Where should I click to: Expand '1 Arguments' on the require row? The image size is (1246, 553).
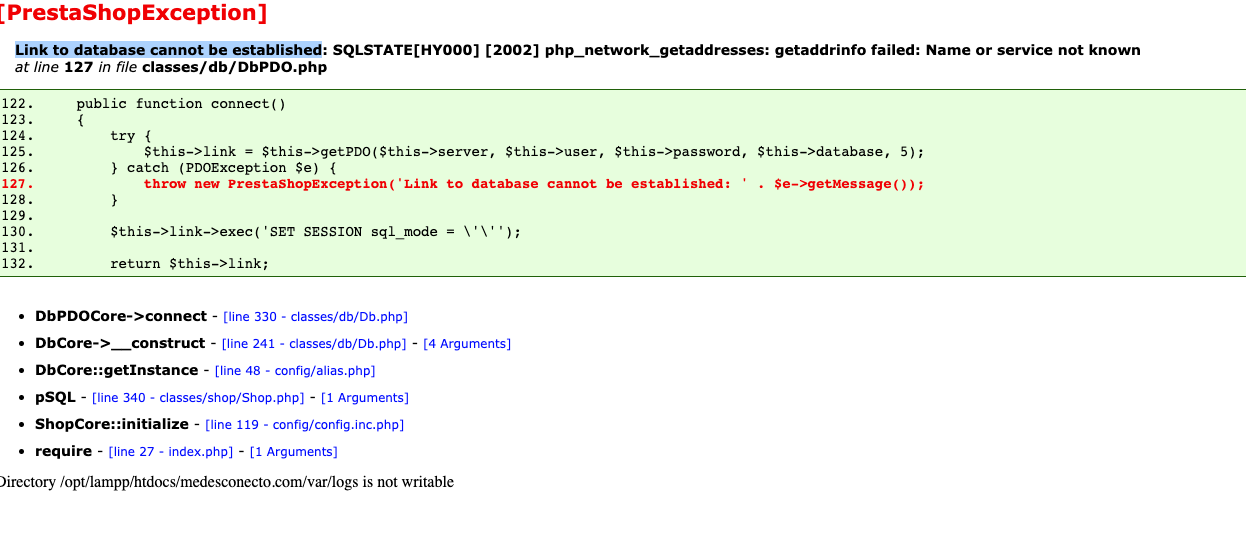(294, 451)
